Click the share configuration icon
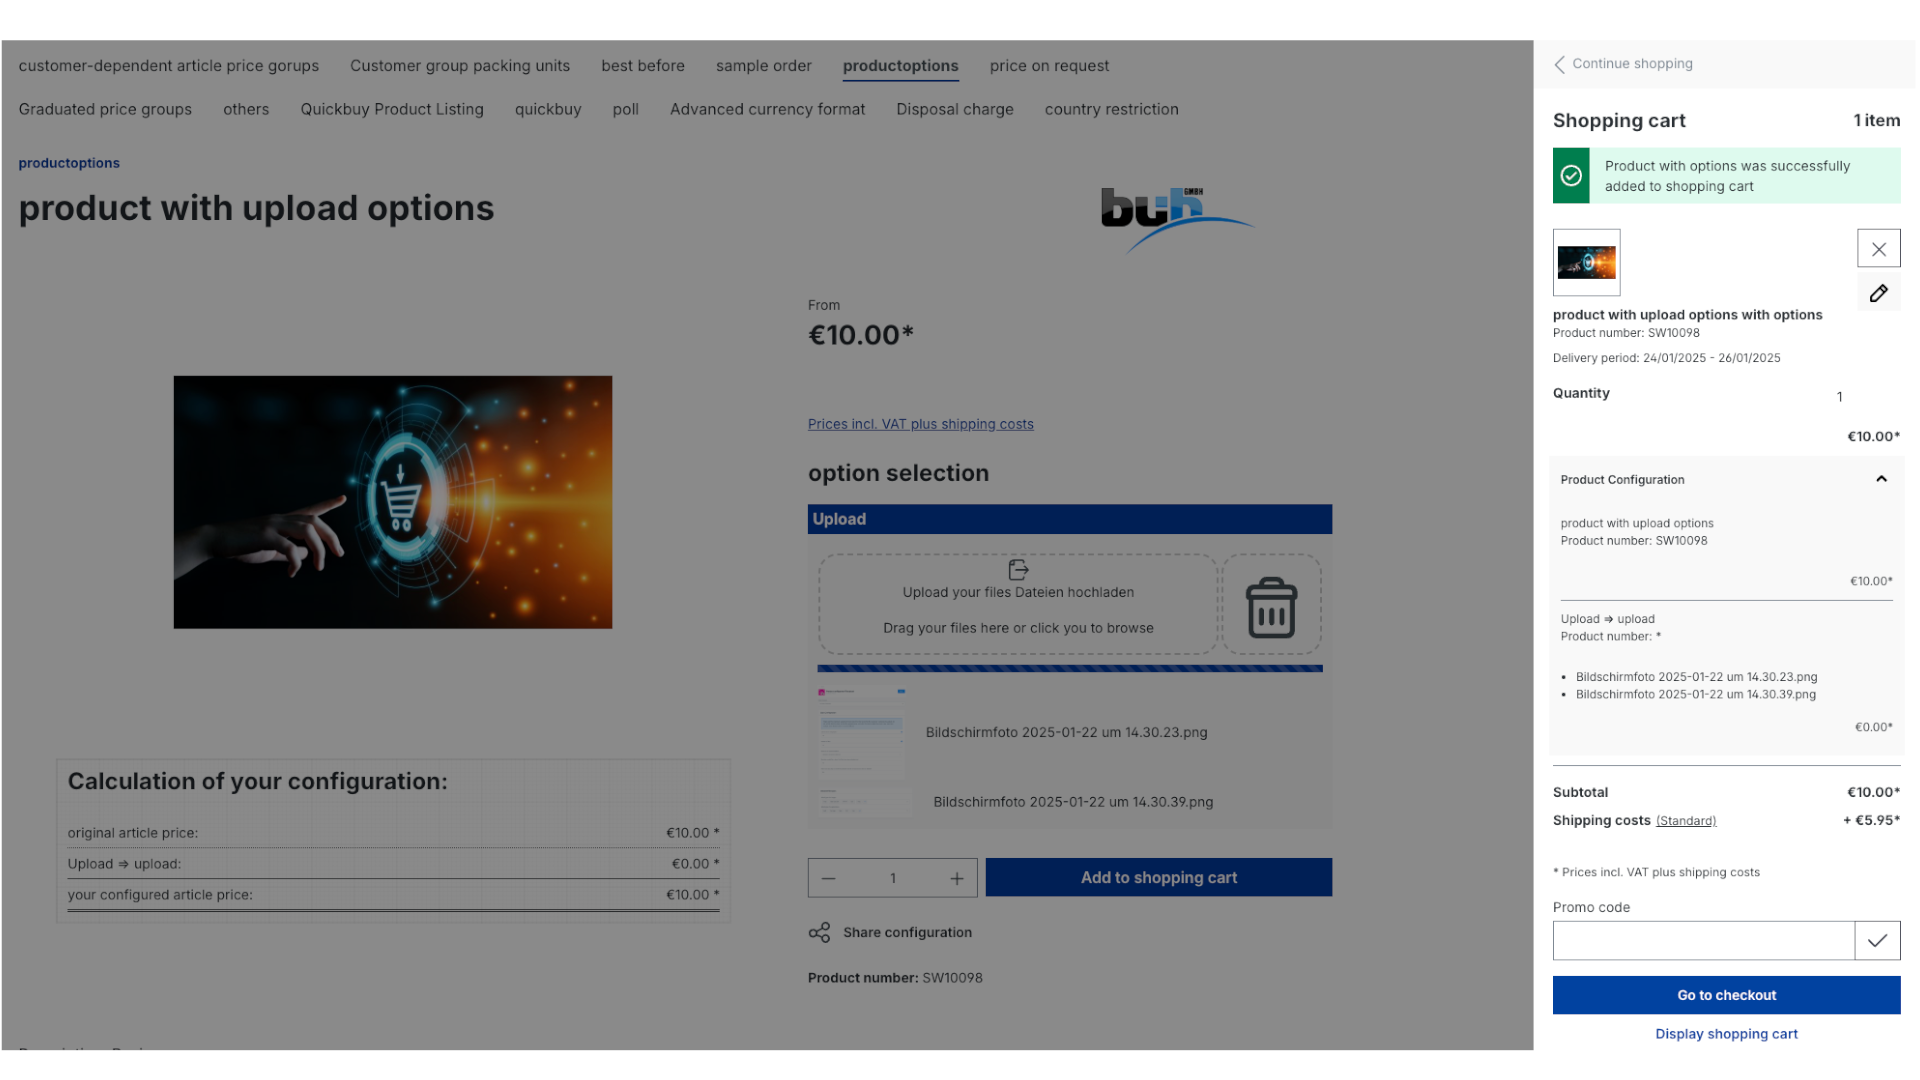 tap(818, 932)
